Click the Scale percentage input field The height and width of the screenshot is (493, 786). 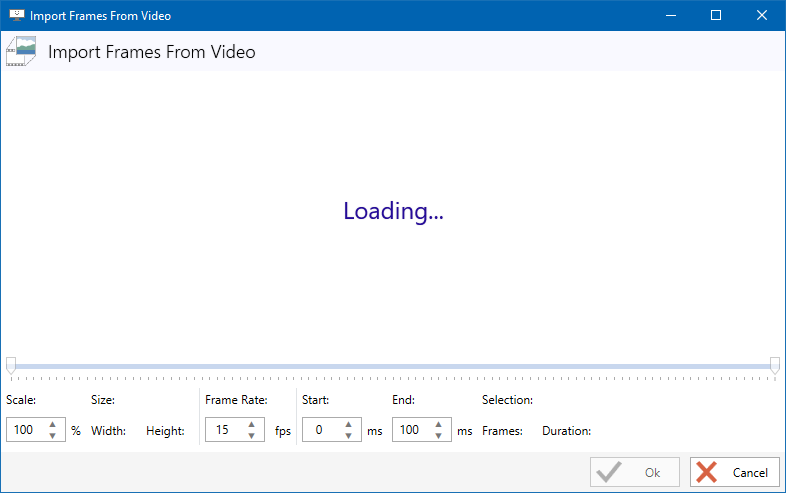25,430
